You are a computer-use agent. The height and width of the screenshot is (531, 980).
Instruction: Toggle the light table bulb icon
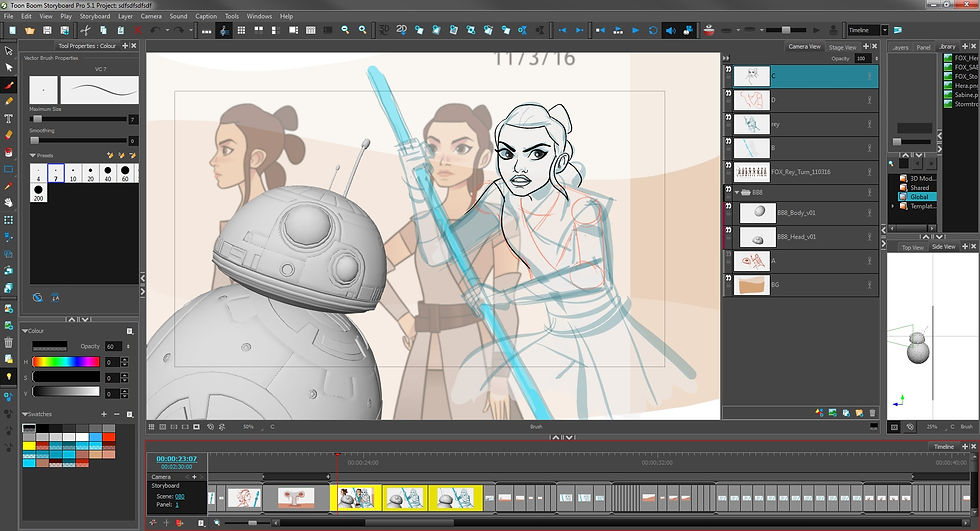pyautogui.click(x=9, y=376)
